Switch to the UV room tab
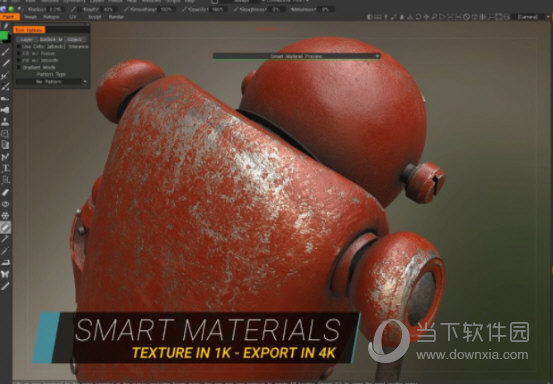 [72, 17]
